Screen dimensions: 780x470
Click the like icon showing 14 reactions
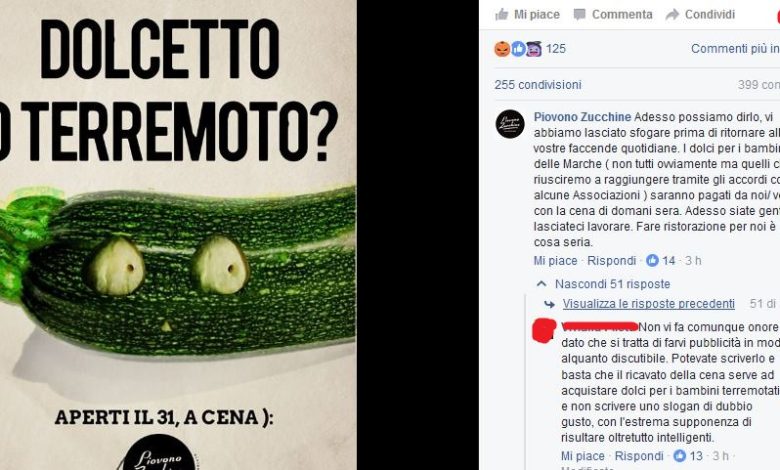[x=652, y=260]
